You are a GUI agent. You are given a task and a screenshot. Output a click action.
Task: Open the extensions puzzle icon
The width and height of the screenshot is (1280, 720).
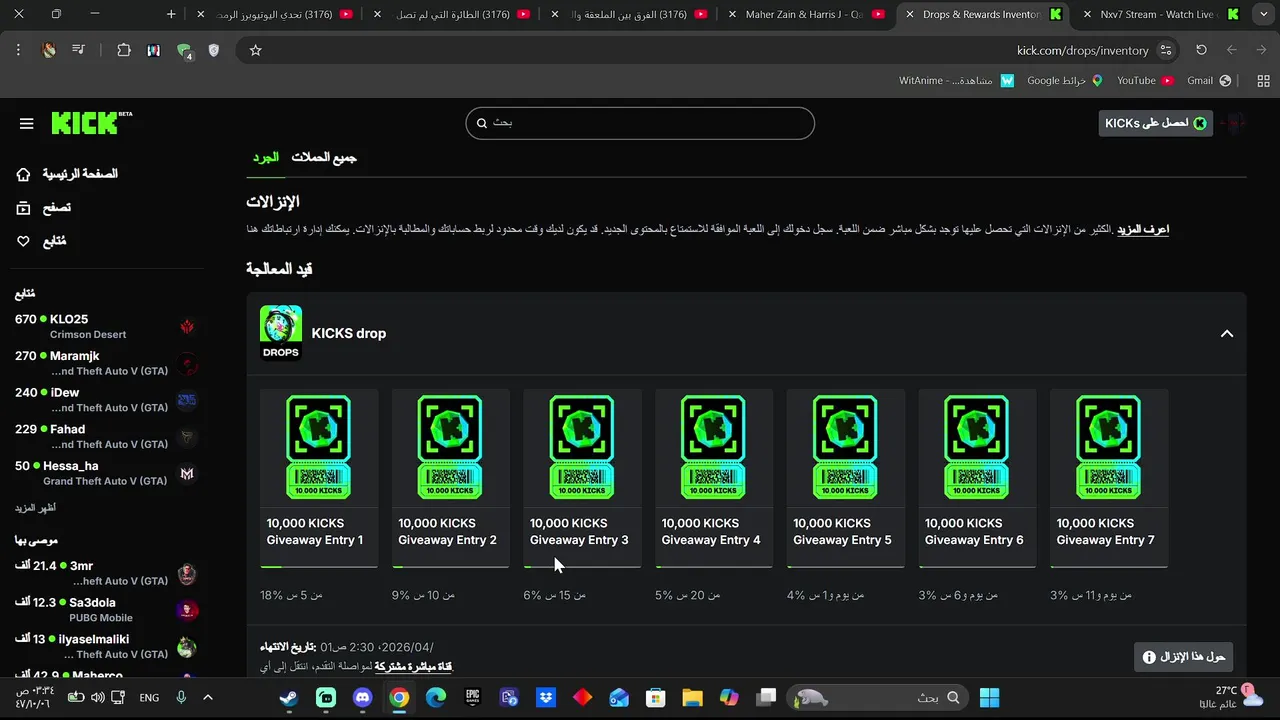(124, 50)
